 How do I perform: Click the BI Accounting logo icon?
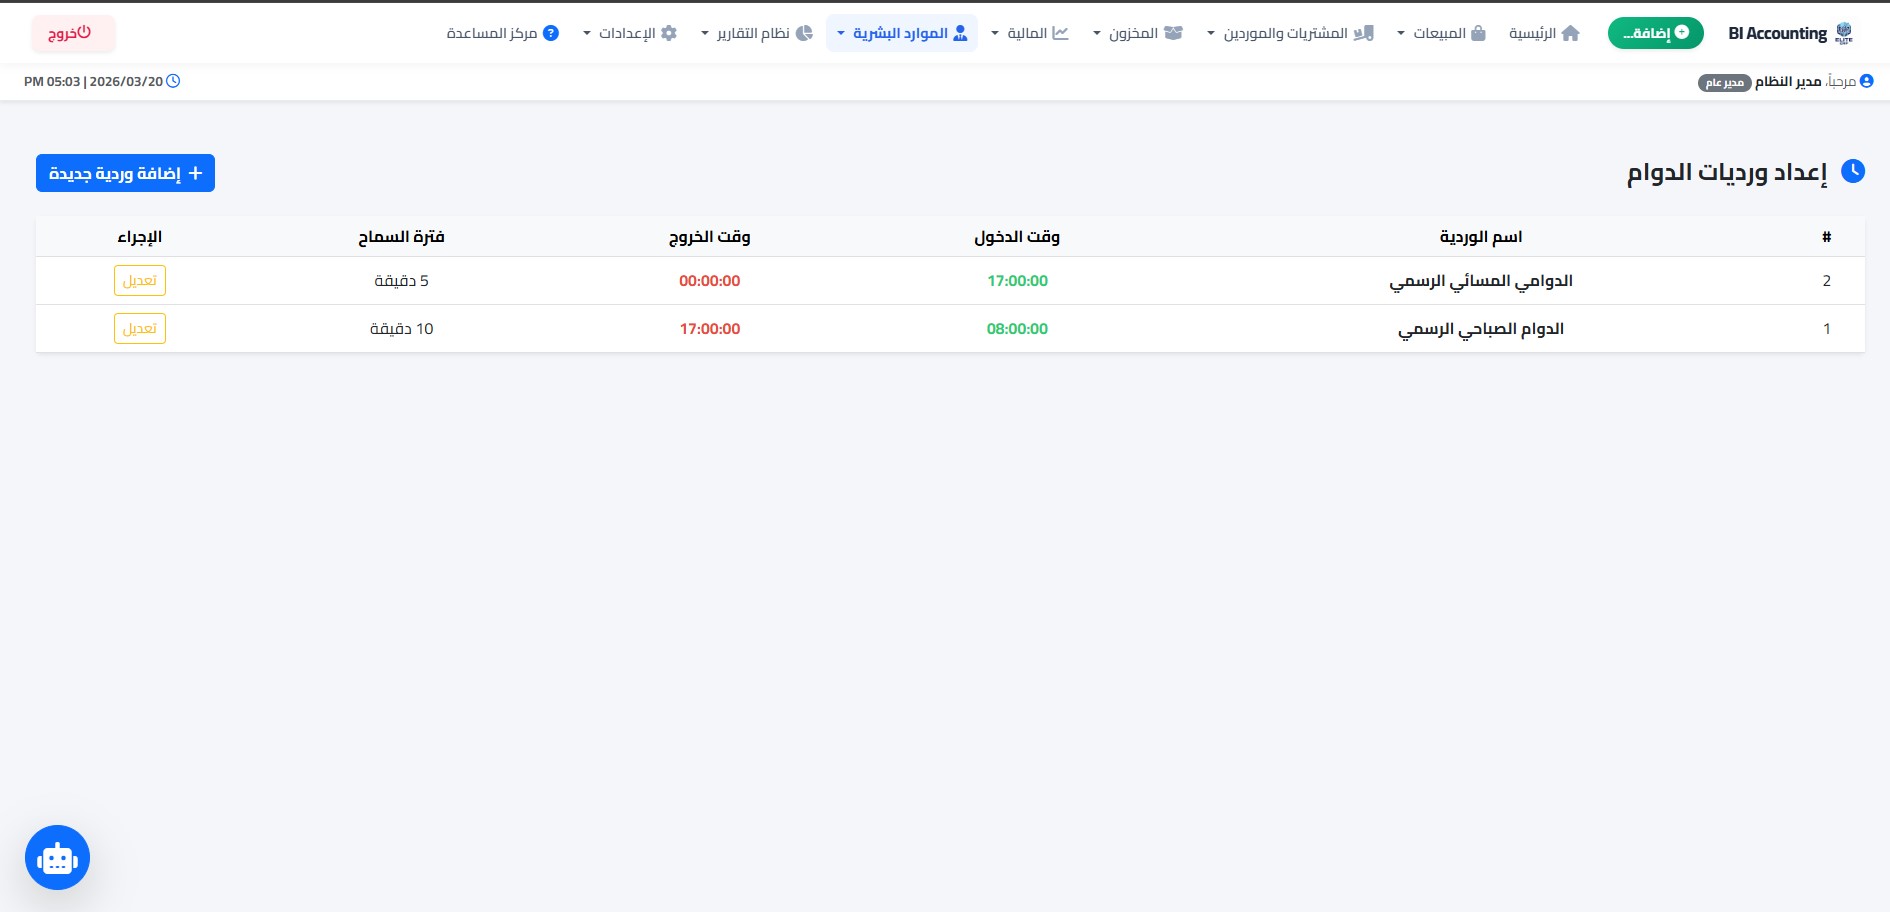(1844, 34)
